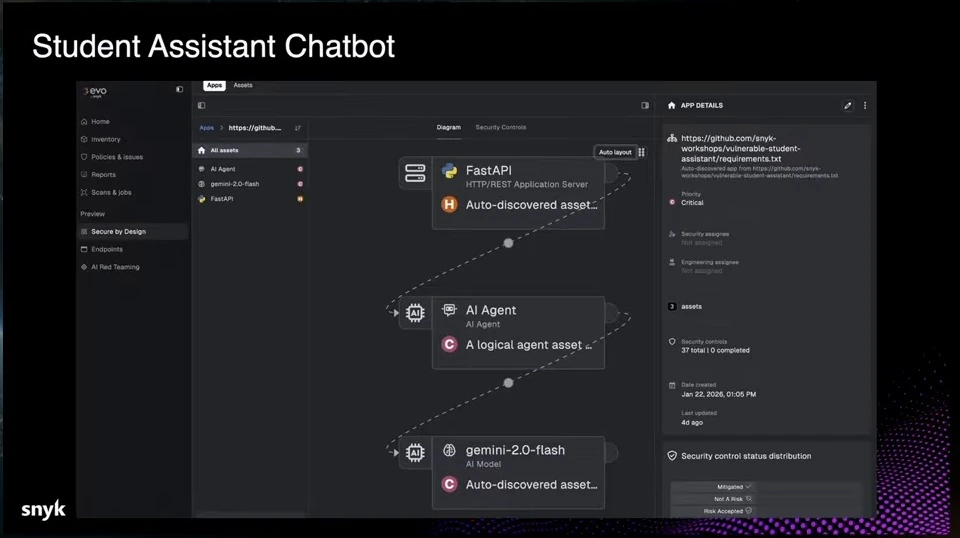Click the Auto layout button
Image resolution: width=960 pixels, height=538 pixels.
point(615,152)
